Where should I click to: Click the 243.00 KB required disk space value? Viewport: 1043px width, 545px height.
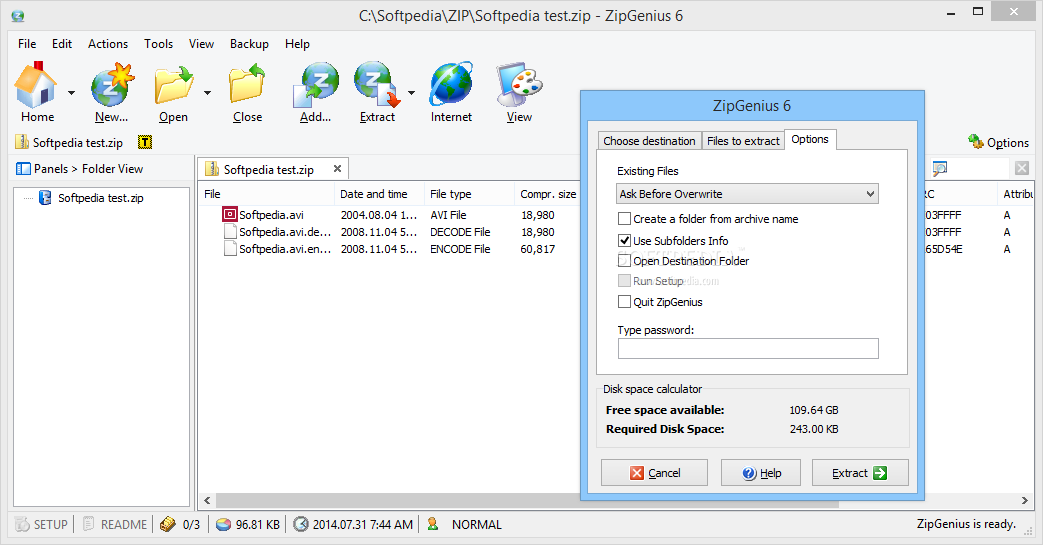814,429
